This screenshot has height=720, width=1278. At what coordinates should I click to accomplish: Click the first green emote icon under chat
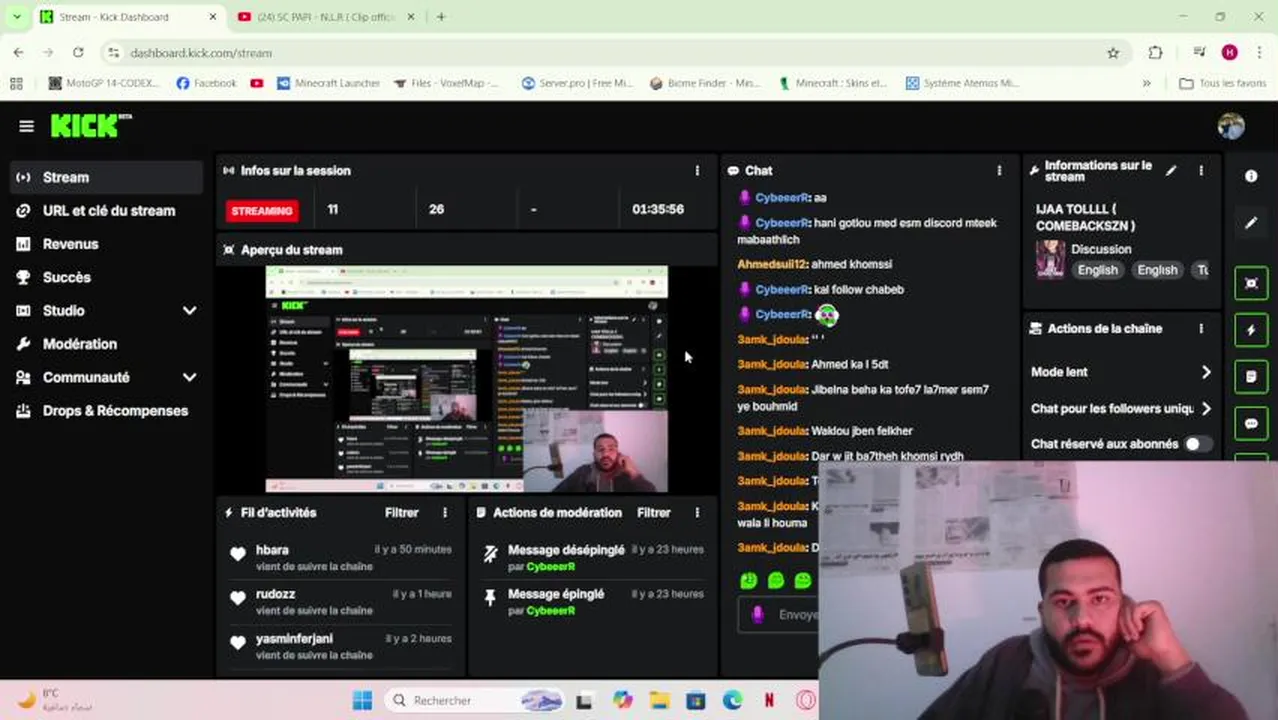click(x=748, y=580)
